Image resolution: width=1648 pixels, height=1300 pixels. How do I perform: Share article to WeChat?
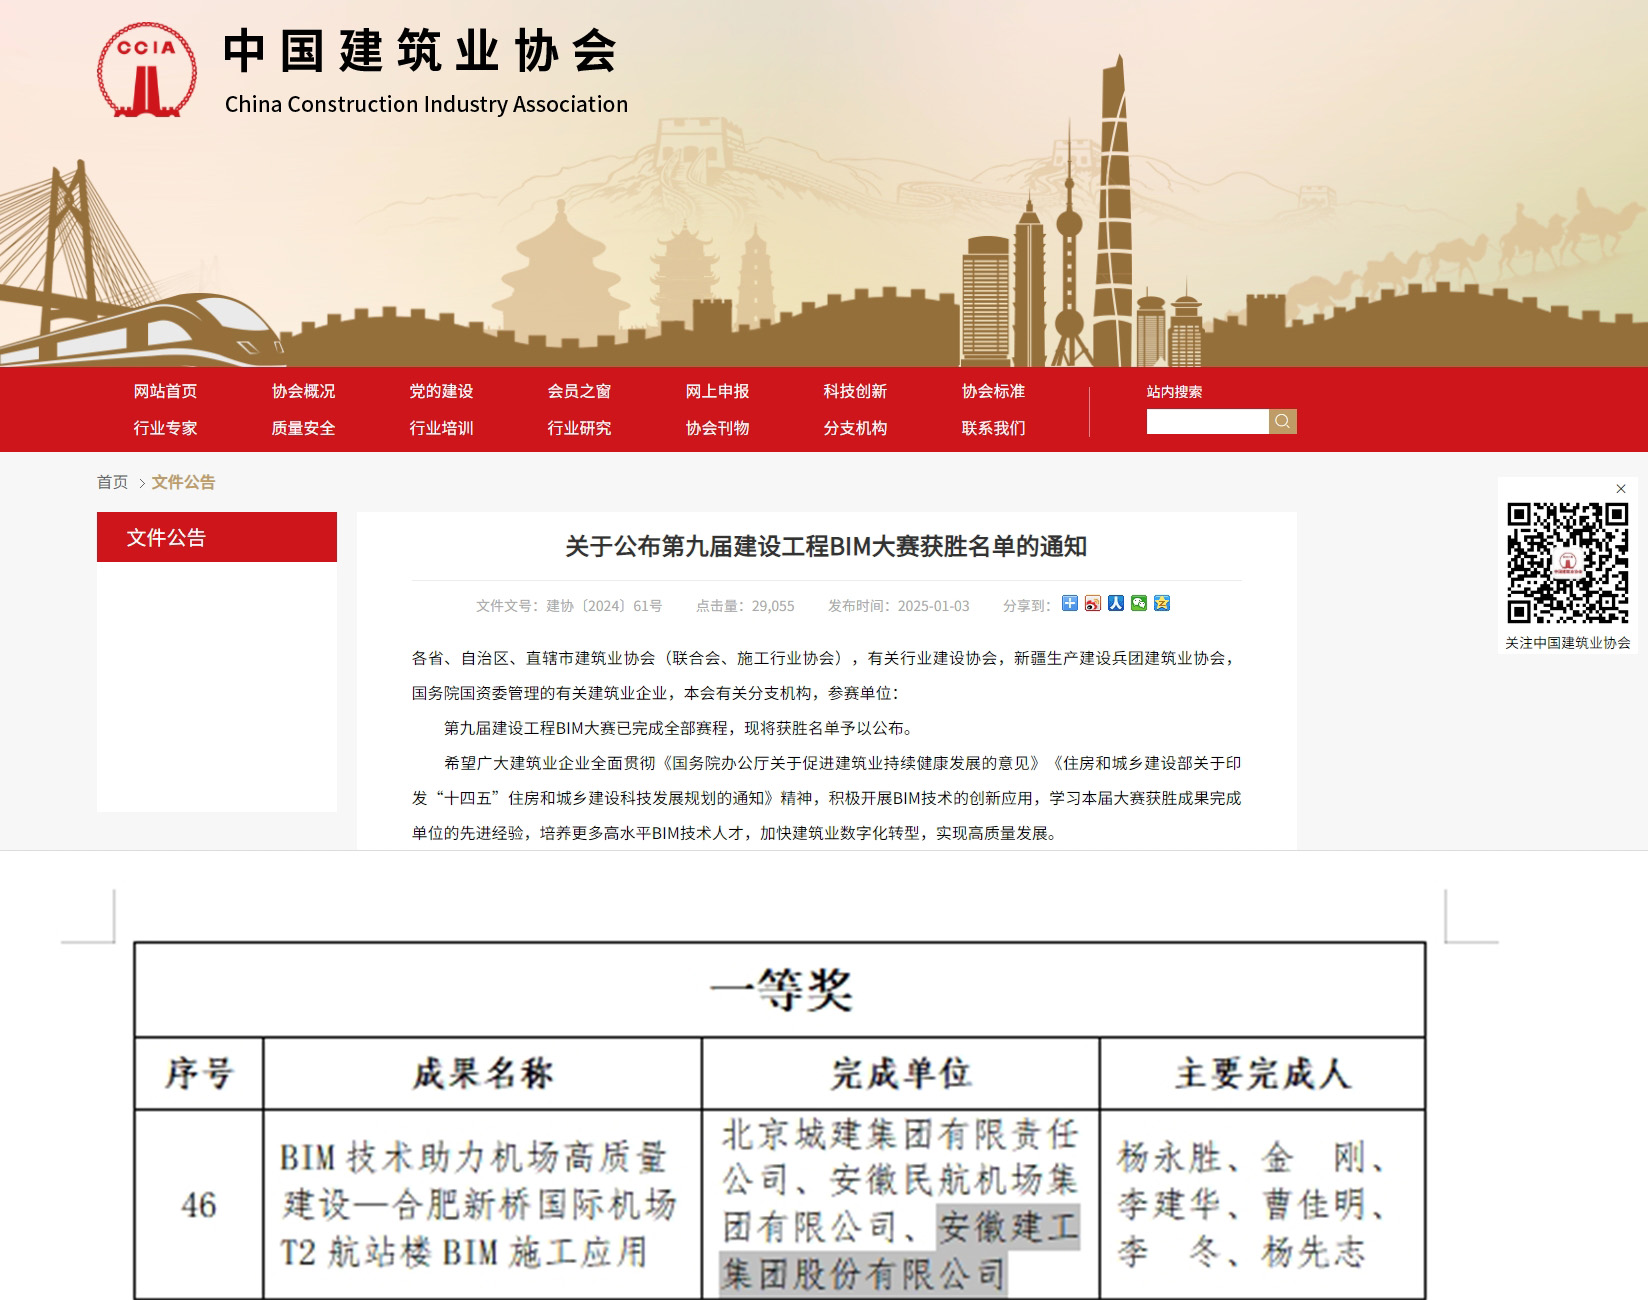coord(1138,603)
